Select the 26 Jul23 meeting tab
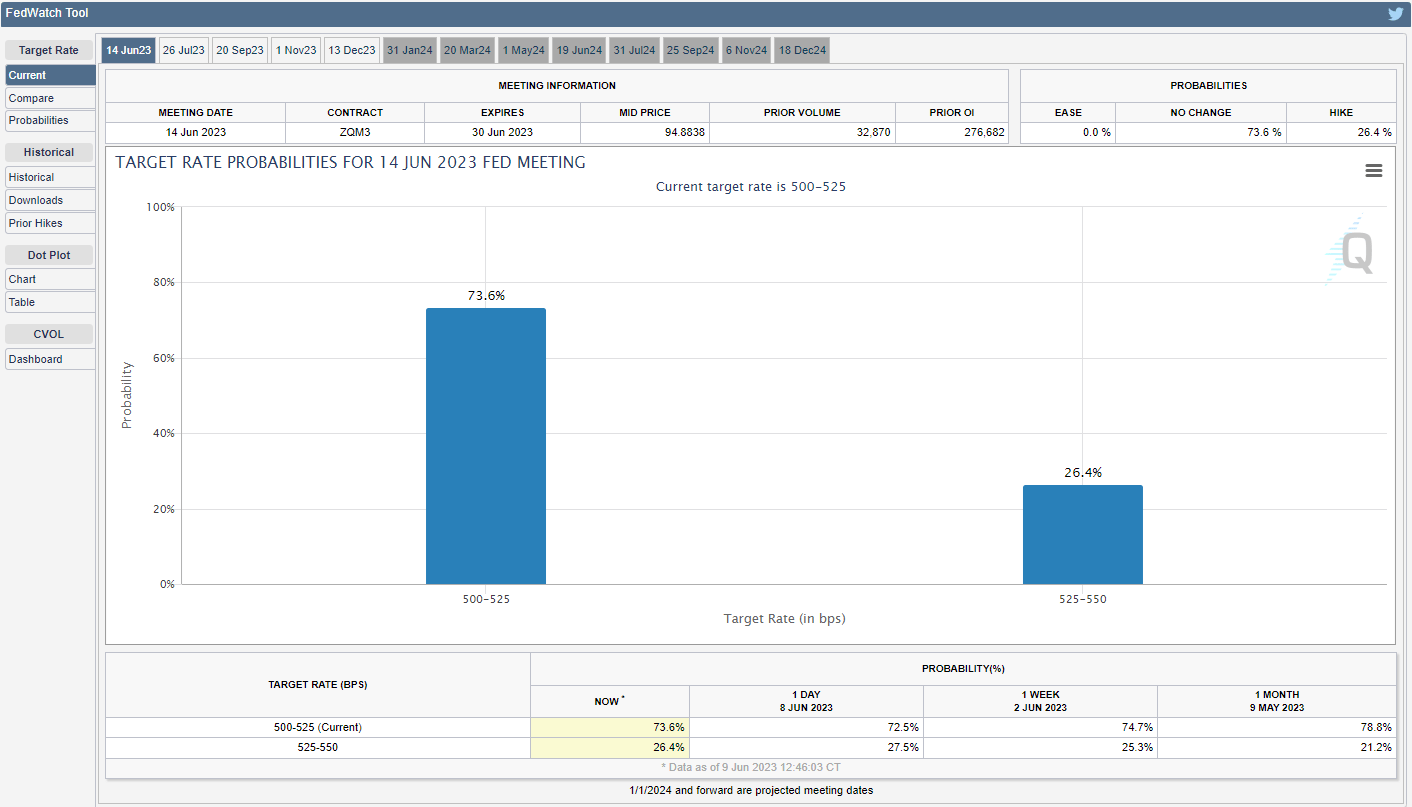This screenshot has height=807, width=1412. coord(184,50)
